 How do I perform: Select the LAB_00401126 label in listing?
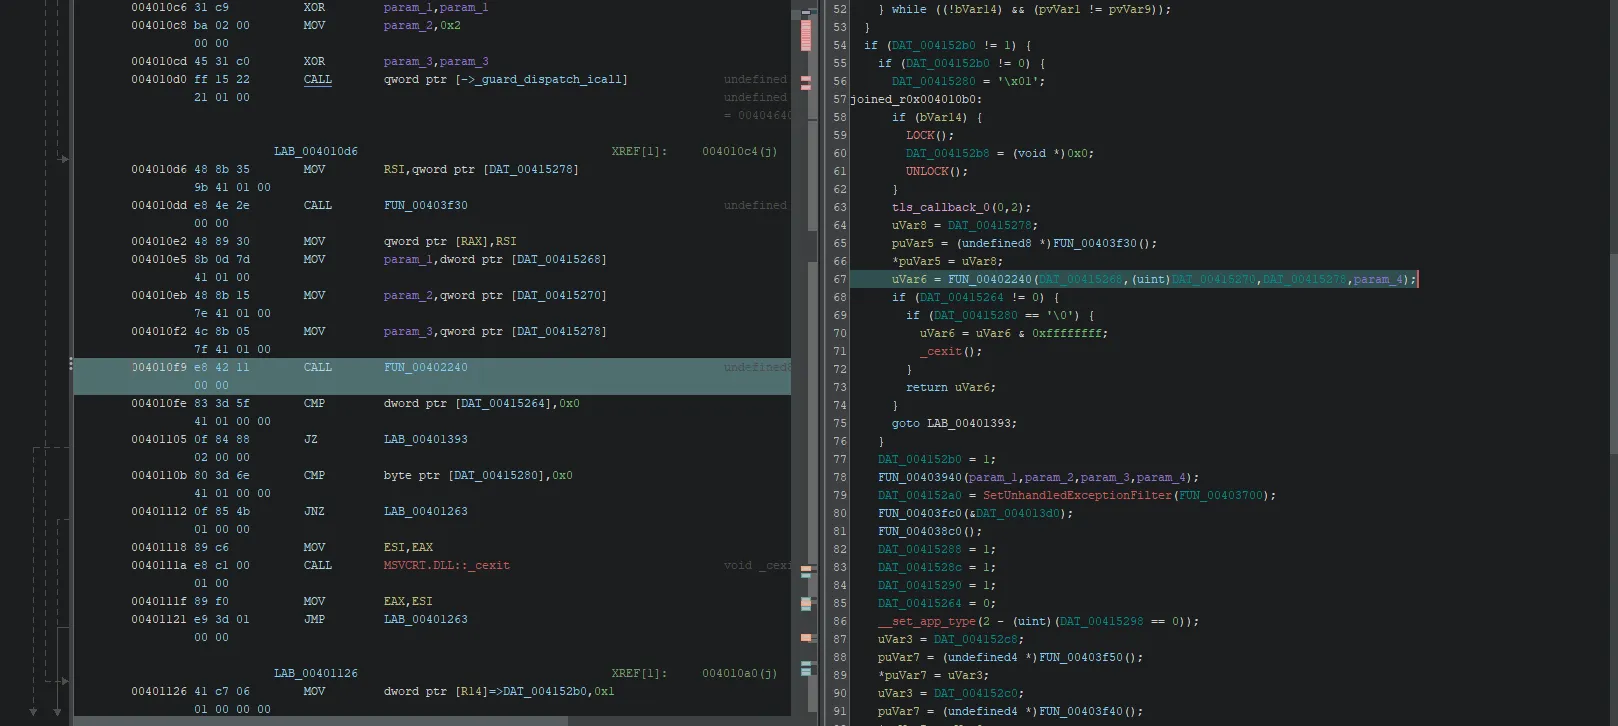coord(315,674)
